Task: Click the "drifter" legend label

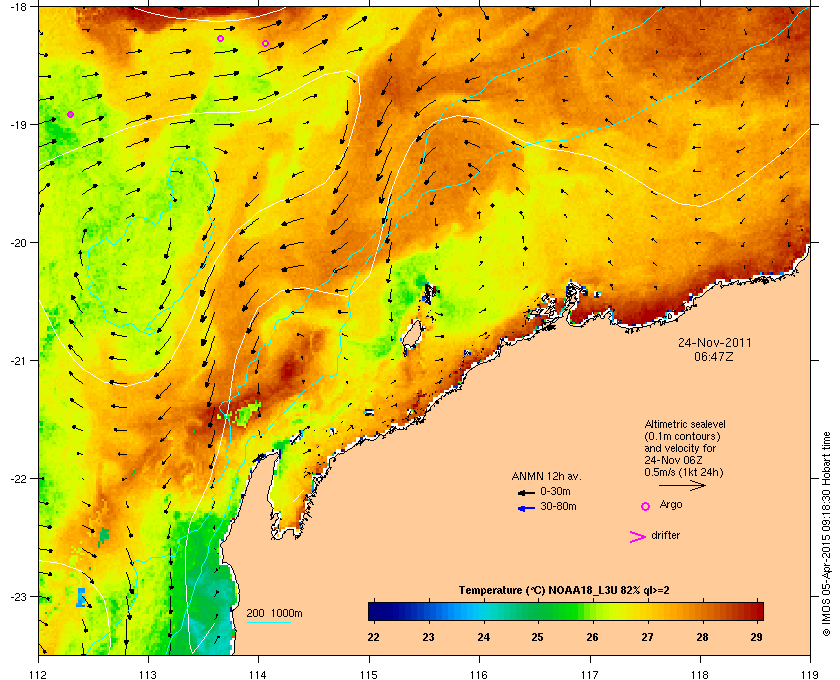Action: click(665, 535)
